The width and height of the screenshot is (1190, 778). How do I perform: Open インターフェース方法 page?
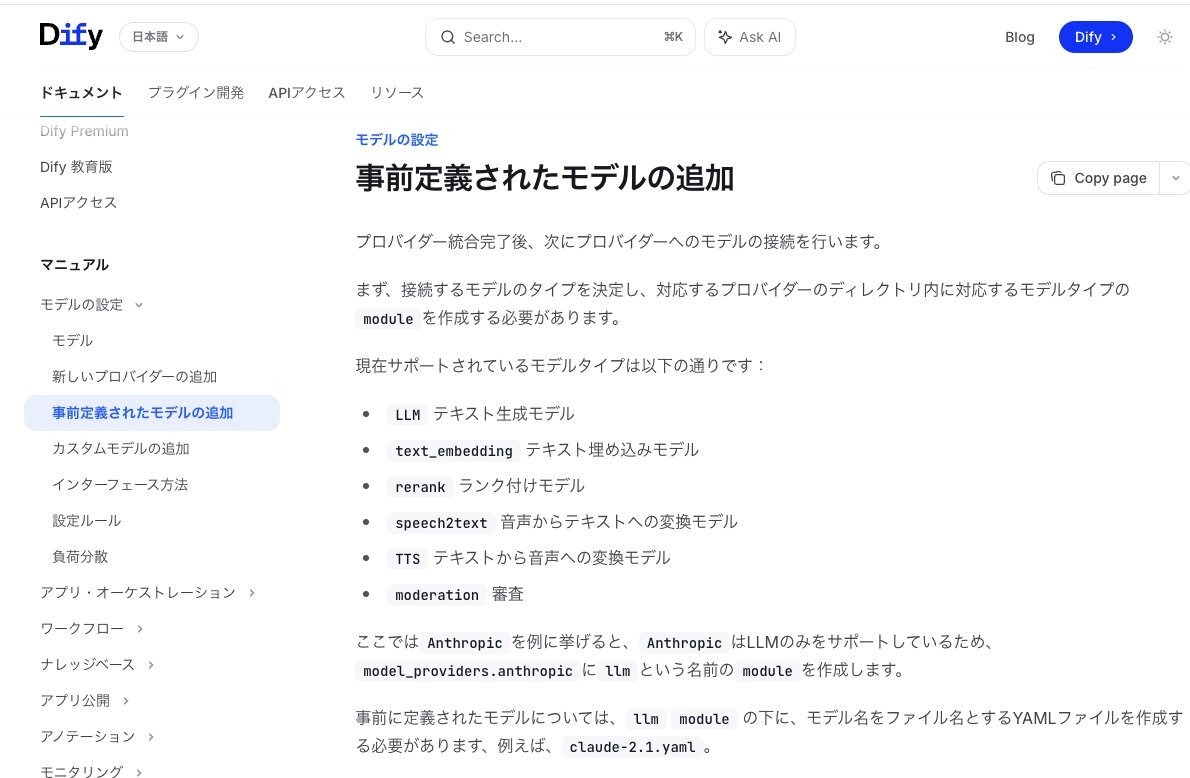[120, 485]
